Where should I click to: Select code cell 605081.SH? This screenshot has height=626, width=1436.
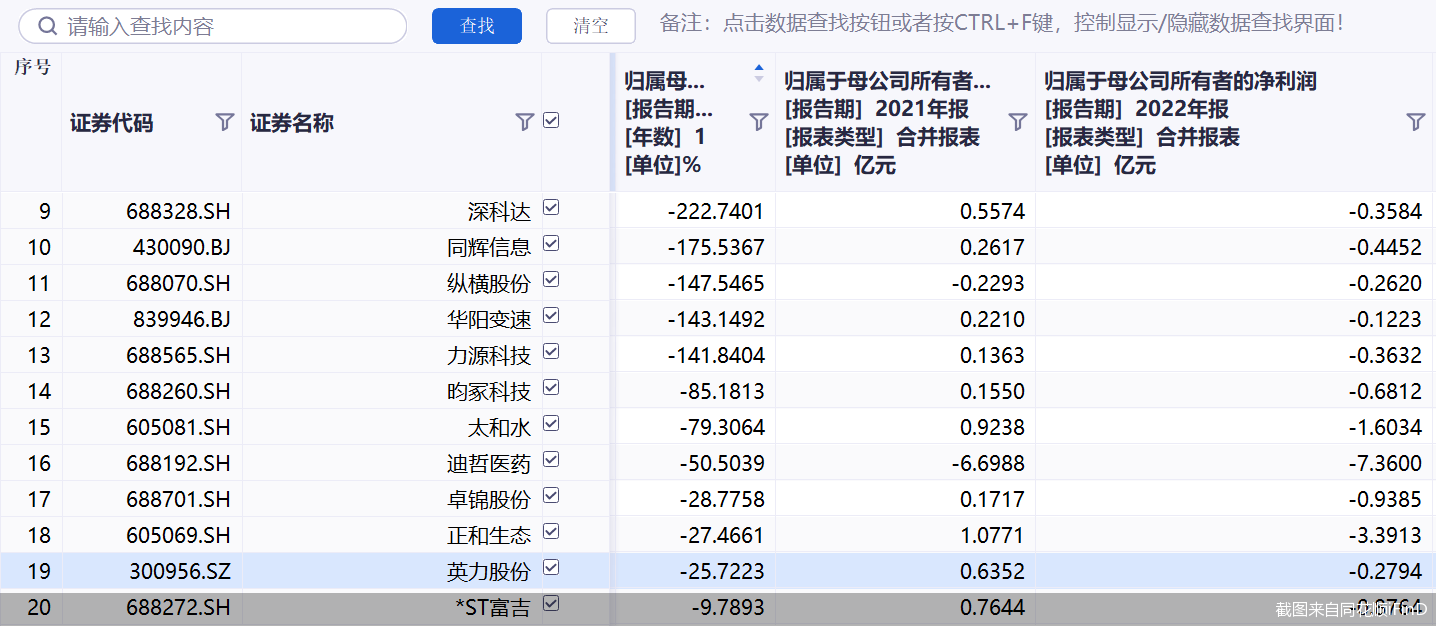[178, 427]
